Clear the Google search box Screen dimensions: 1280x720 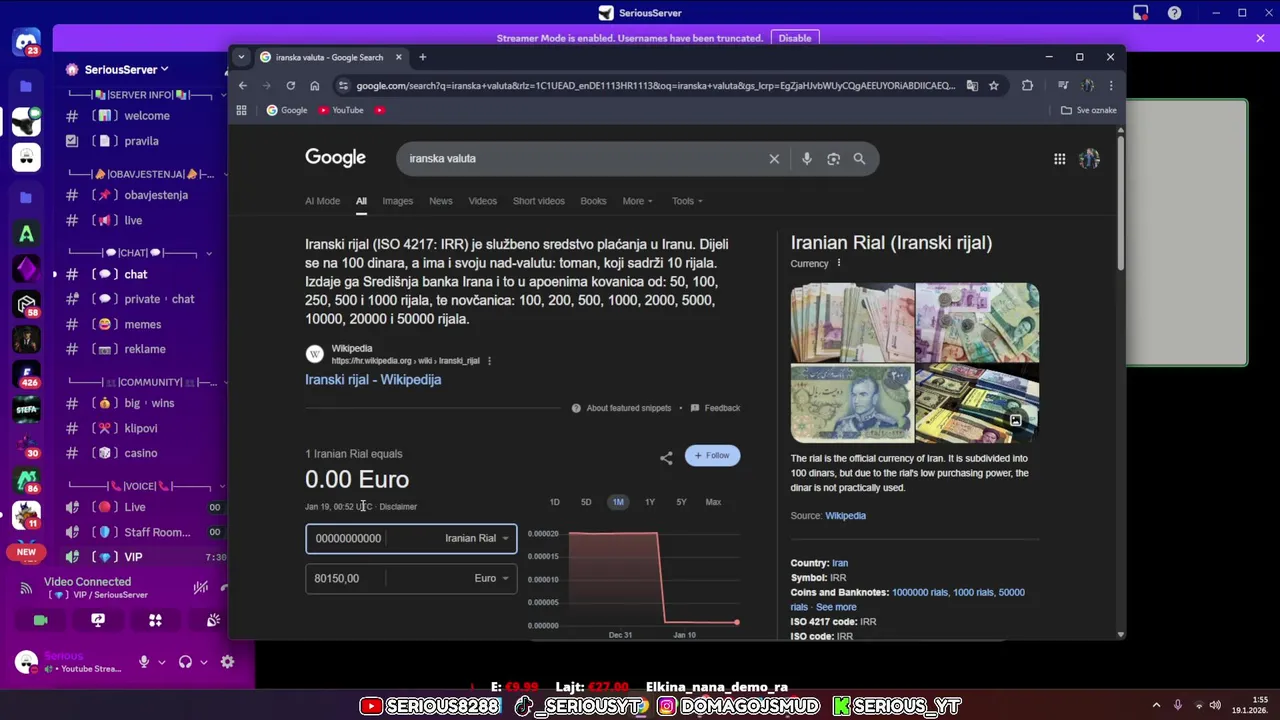774,158
